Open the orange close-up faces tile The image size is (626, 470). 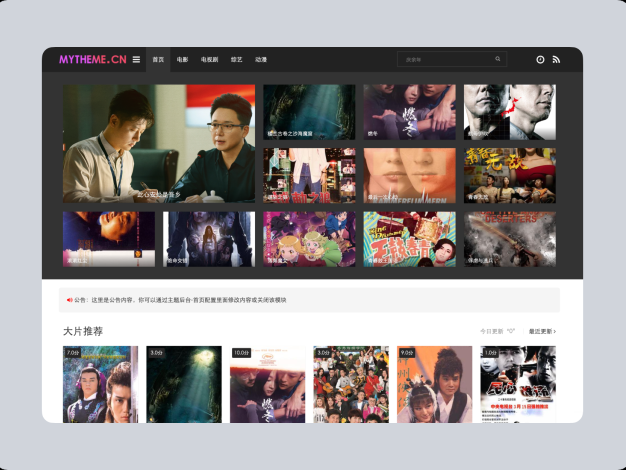[x=410, y=175]
